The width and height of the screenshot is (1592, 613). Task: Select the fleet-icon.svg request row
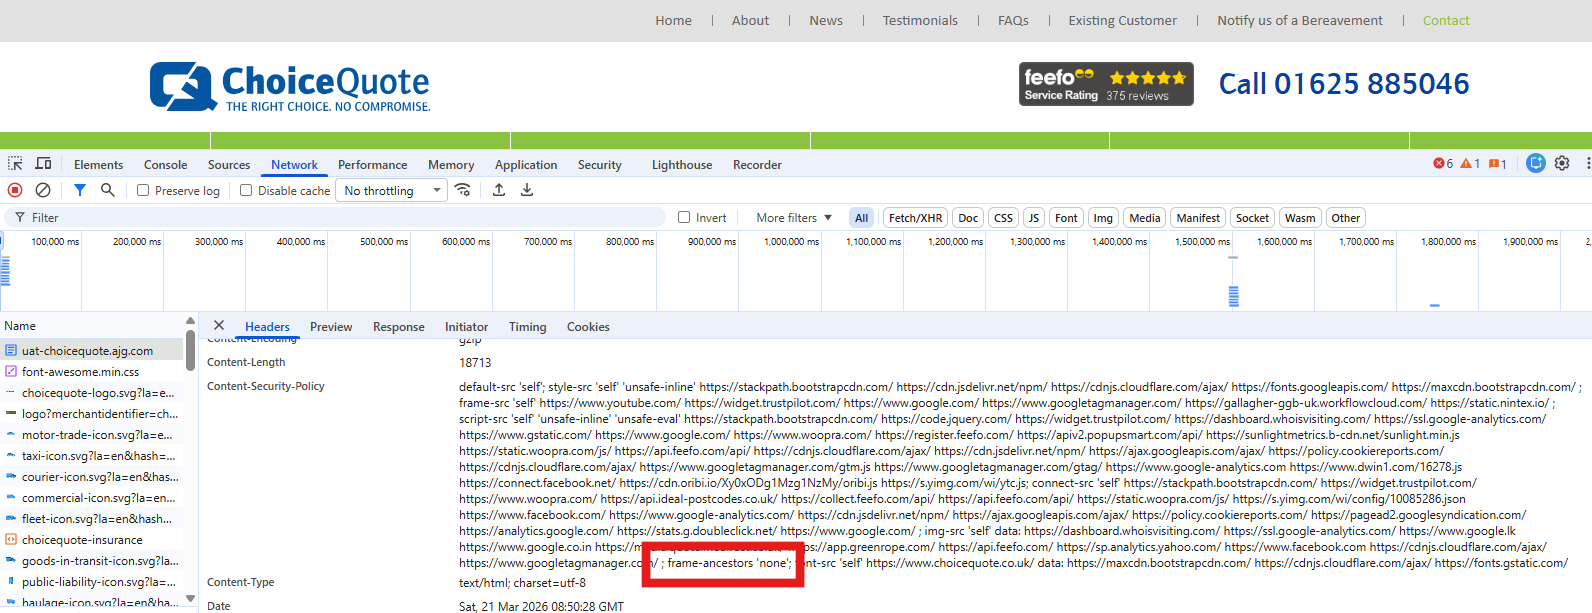(x=92, y=519)
